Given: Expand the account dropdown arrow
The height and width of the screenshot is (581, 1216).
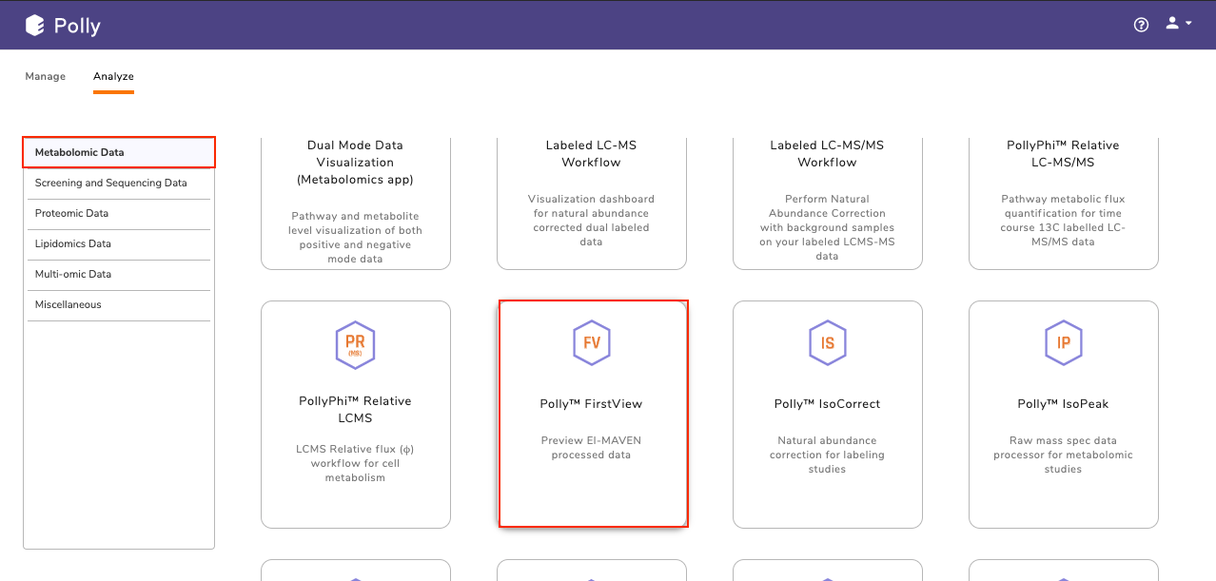Looking at the screenshot, I should coord(1188,24).
